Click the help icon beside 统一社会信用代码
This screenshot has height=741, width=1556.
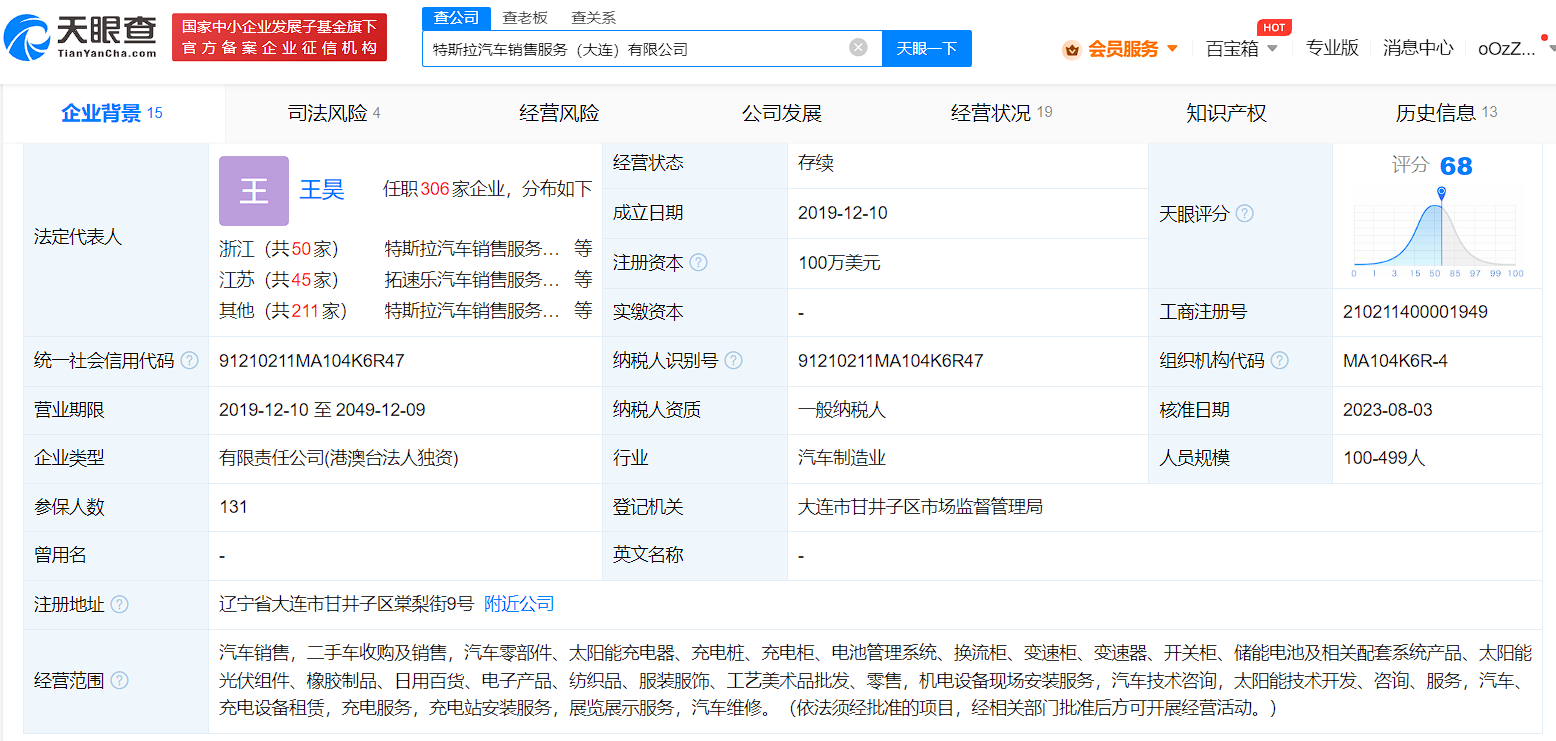pyautogui.click(x=191, y=361)
